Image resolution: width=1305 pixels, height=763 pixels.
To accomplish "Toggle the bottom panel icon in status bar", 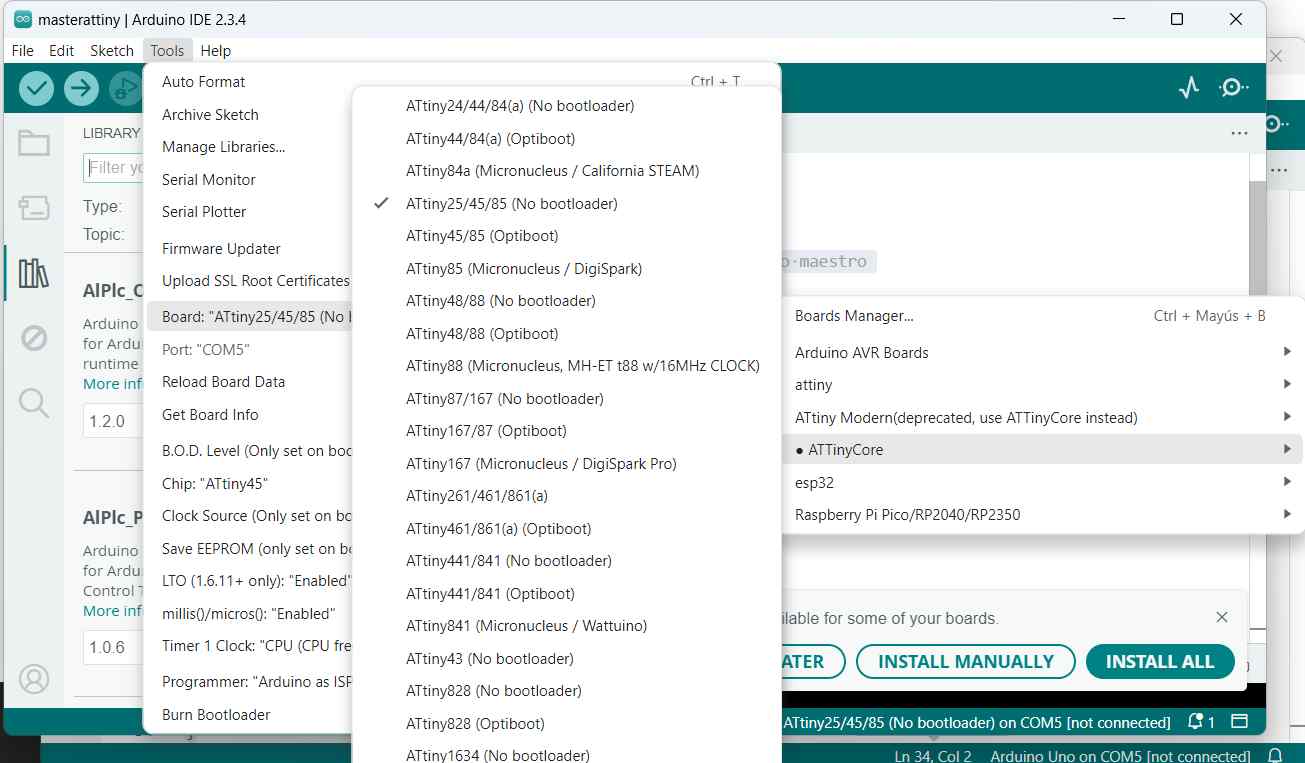I will click(x=1240, y=722).
